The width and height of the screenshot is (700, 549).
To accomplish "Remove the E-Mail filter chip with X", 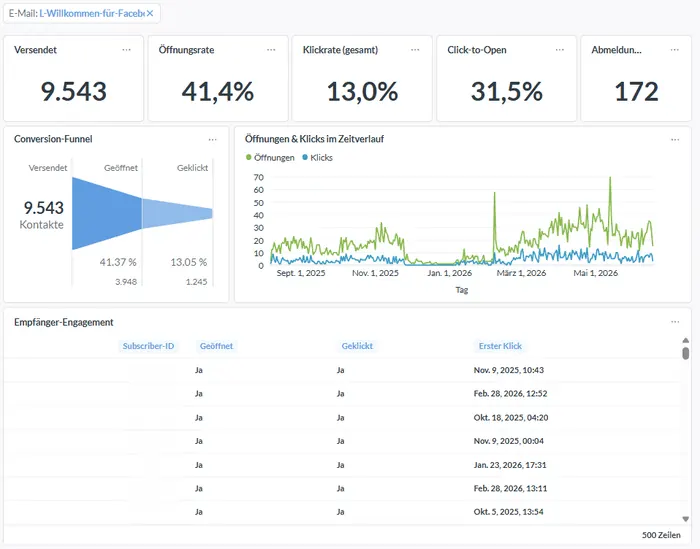I will (150, 13).
